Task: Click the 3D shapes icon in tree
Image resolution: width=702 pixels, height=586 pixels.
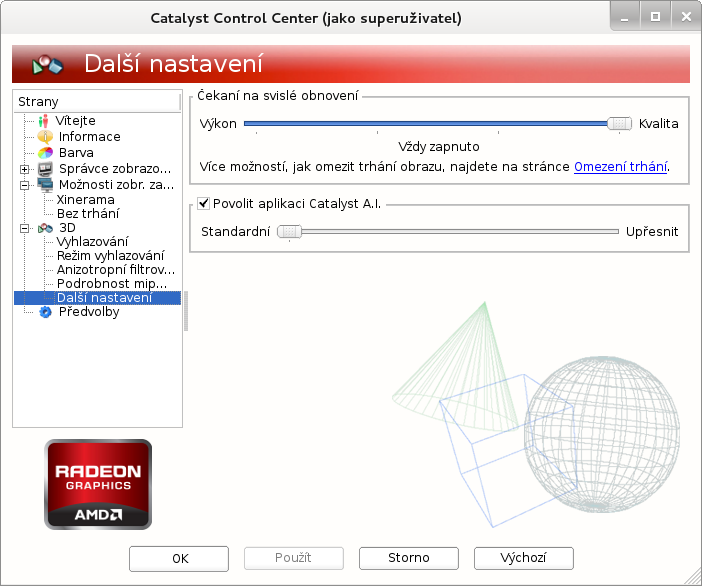Action: (45, 228)
